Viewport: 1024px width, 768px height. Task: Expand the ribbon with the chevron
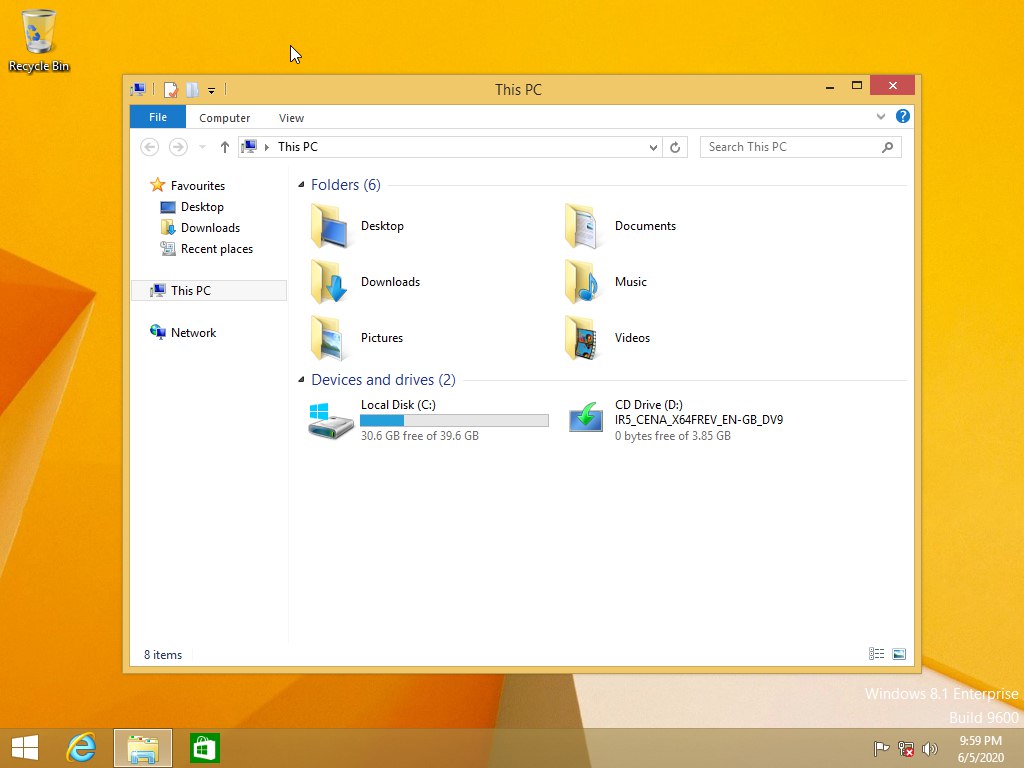(881, 116)
